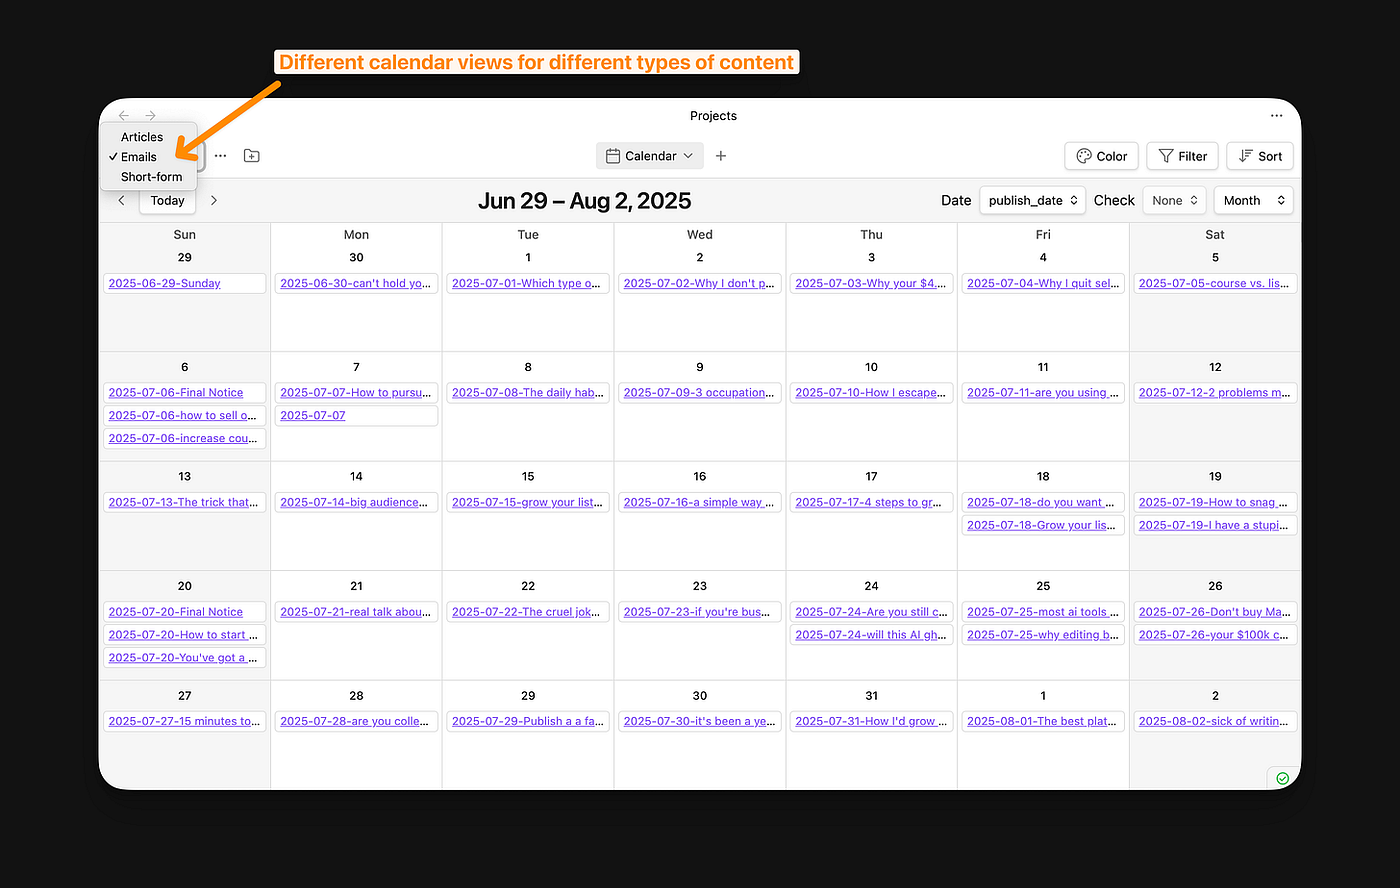Image resolution: width=1400 pixels, height=888 pixels.
Task: Click the plus icon to add view
Action: [x=721, y=156]
